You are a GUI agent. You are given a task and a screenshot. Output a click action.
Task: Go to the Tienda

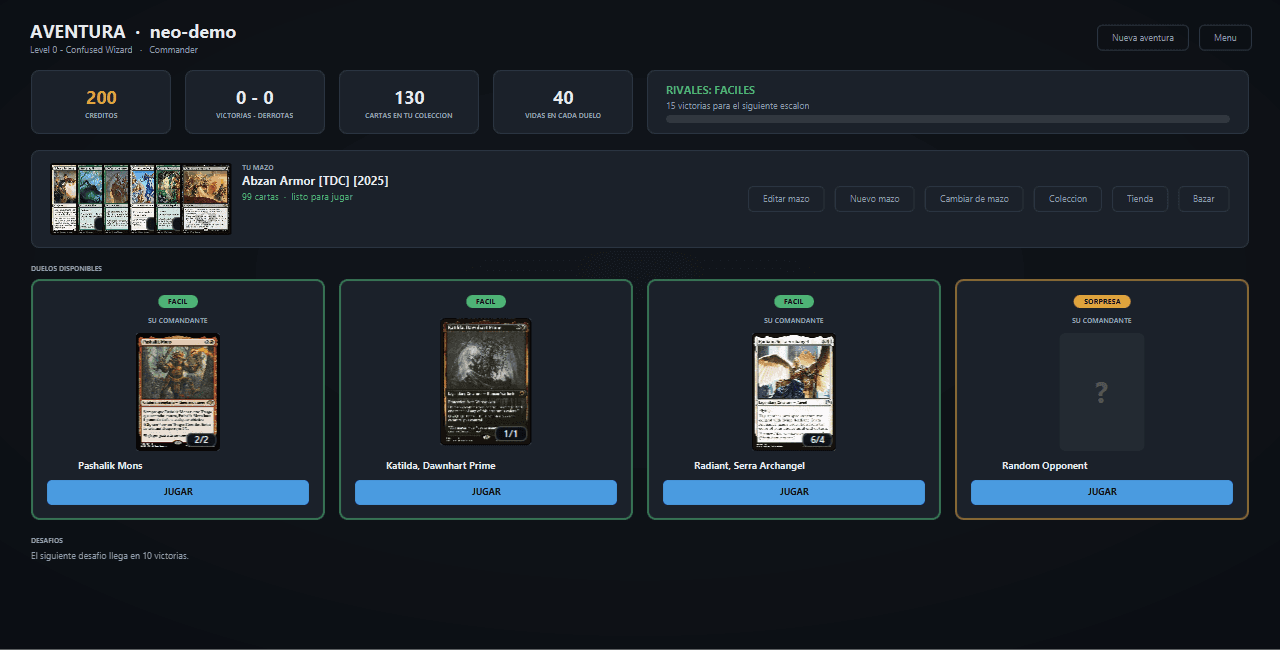point(1140,199)
